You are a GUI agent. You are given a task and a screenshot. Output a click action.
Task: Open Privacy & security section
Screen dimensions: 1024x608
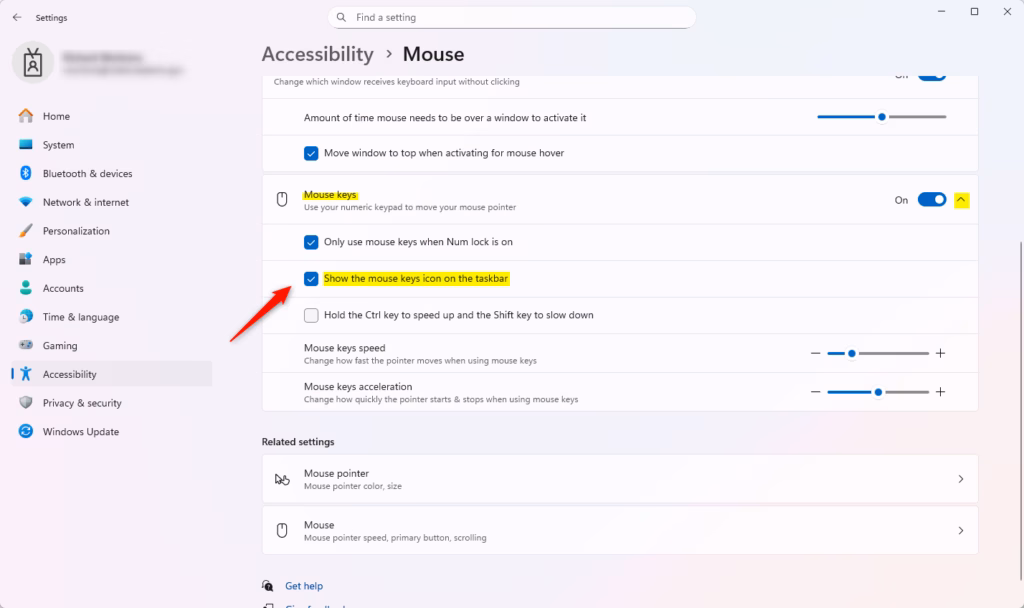tap(81, 403)
